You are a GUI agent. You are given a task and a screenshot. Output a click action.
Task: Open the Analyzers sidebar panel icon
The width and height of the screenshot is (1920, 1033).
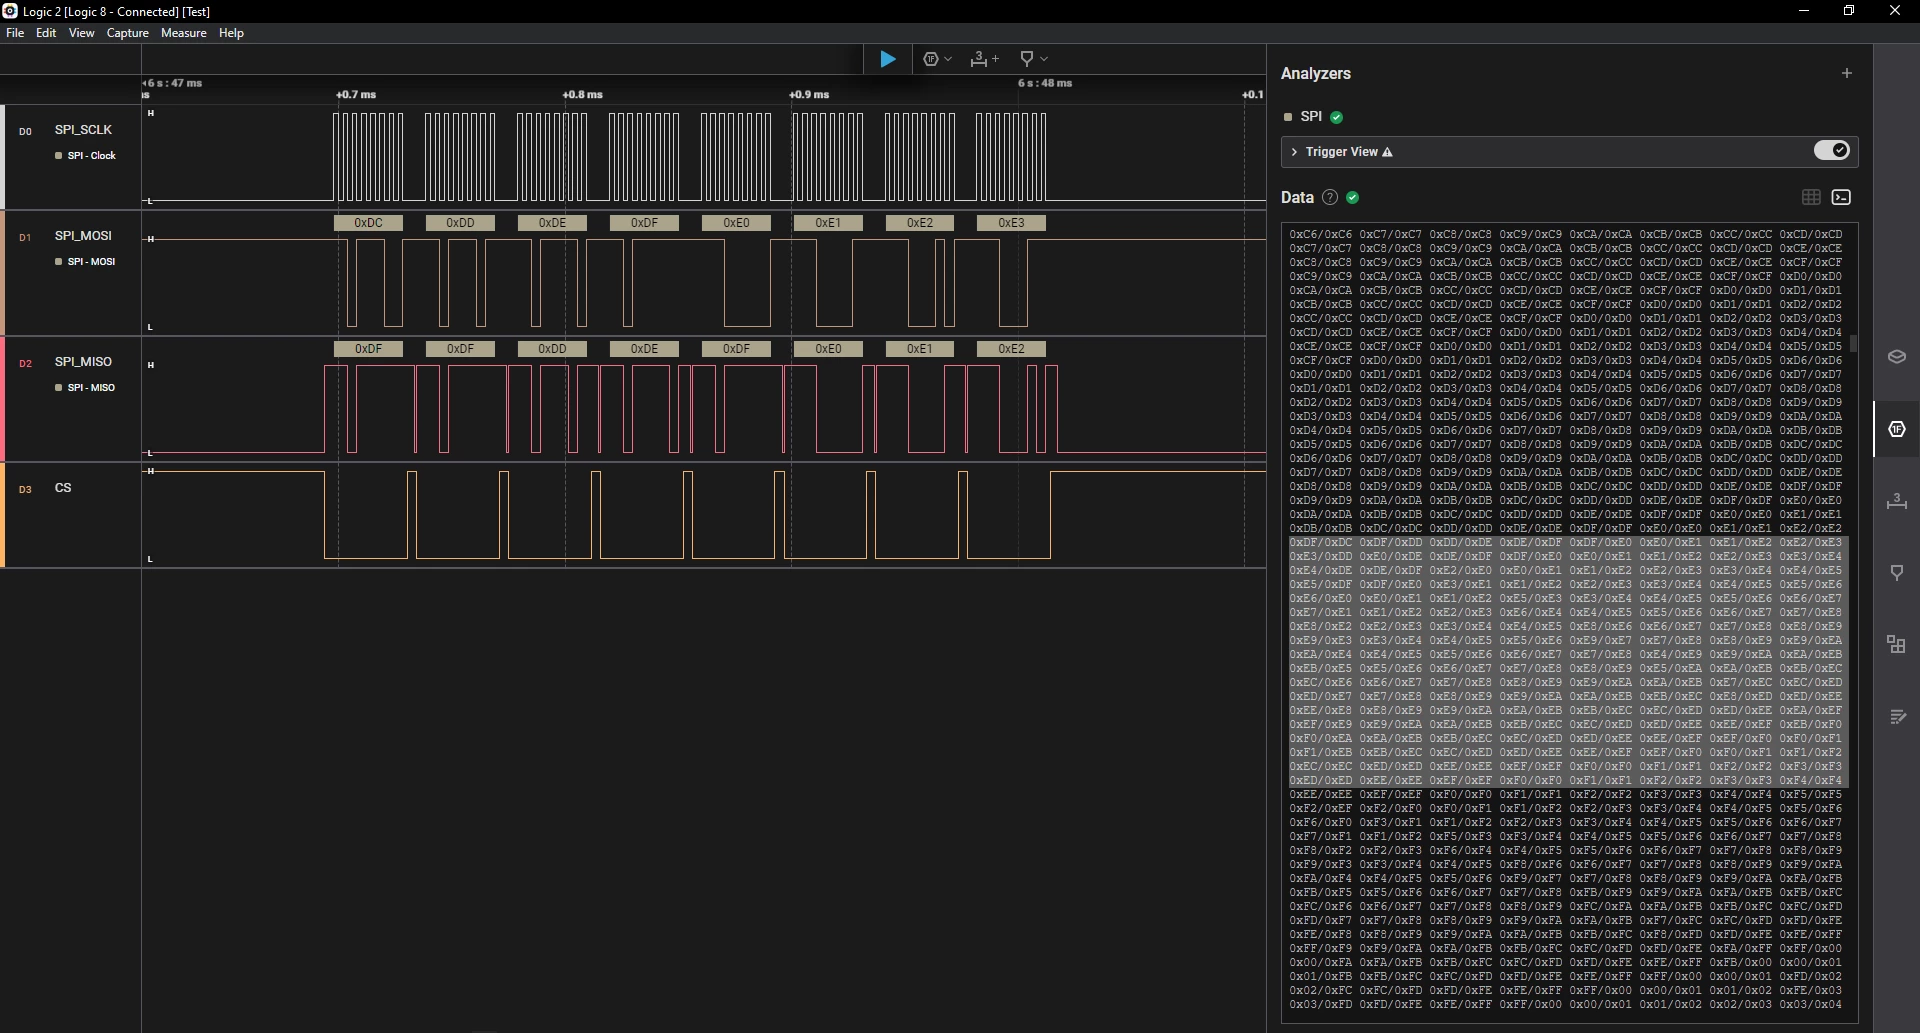[x=1897, y=429]
